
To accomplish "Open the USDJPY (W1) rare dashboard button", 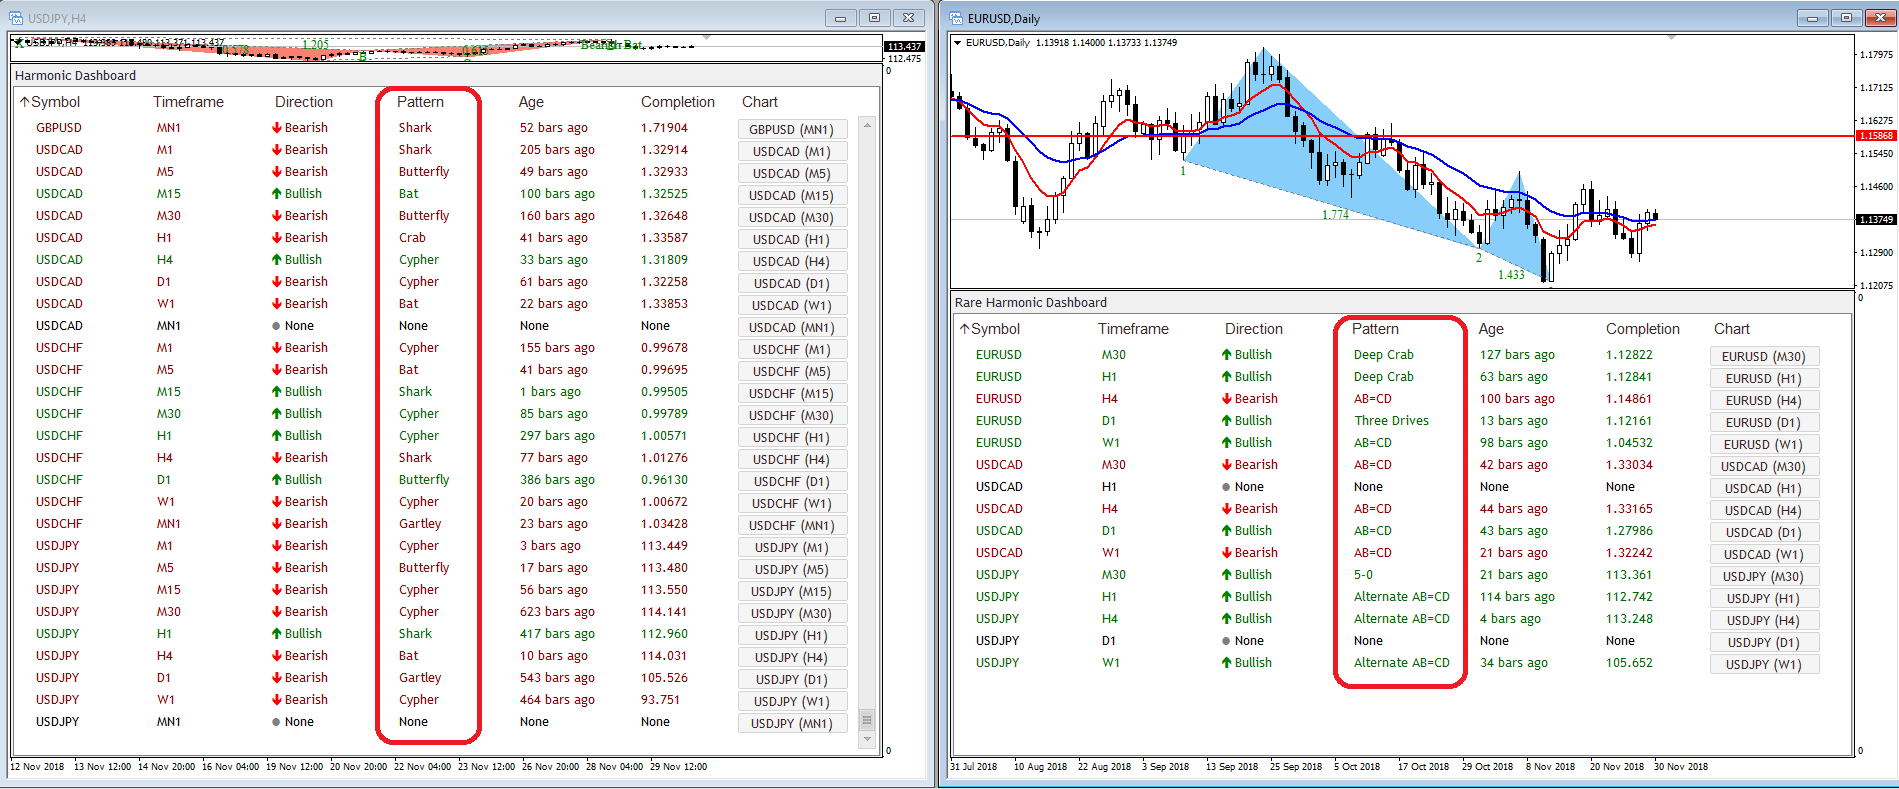I will pyautogui.click(x=1764, y=664).
